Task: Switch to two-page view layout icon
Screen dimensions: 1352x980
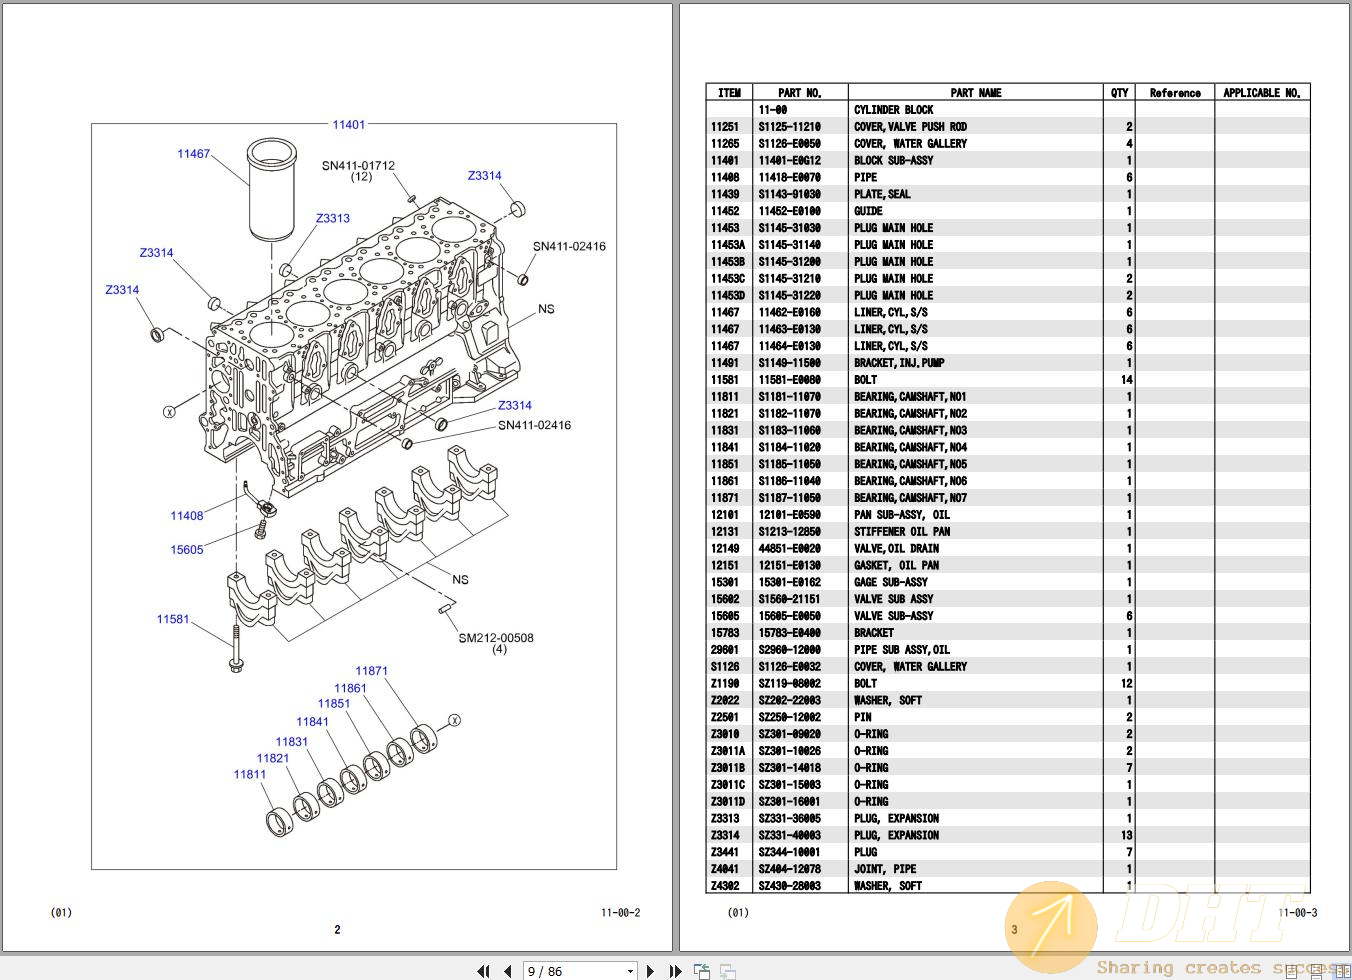Action: [x=1341, y=970]
